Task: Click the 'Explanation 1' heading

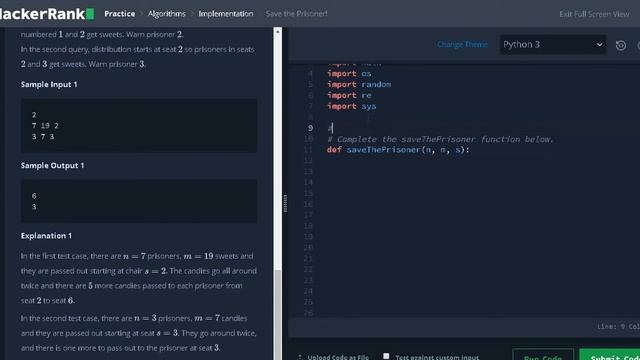Action: 46,236
